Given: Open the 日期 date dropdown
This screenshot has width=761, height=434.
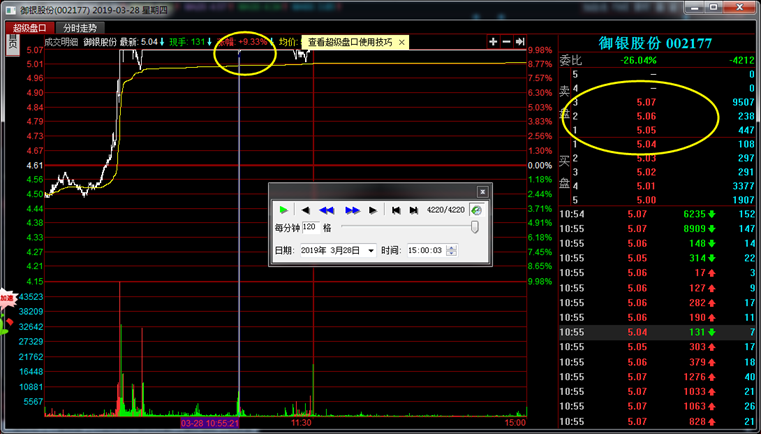Looking at the screenshot, I should click(x=371, y=251).
